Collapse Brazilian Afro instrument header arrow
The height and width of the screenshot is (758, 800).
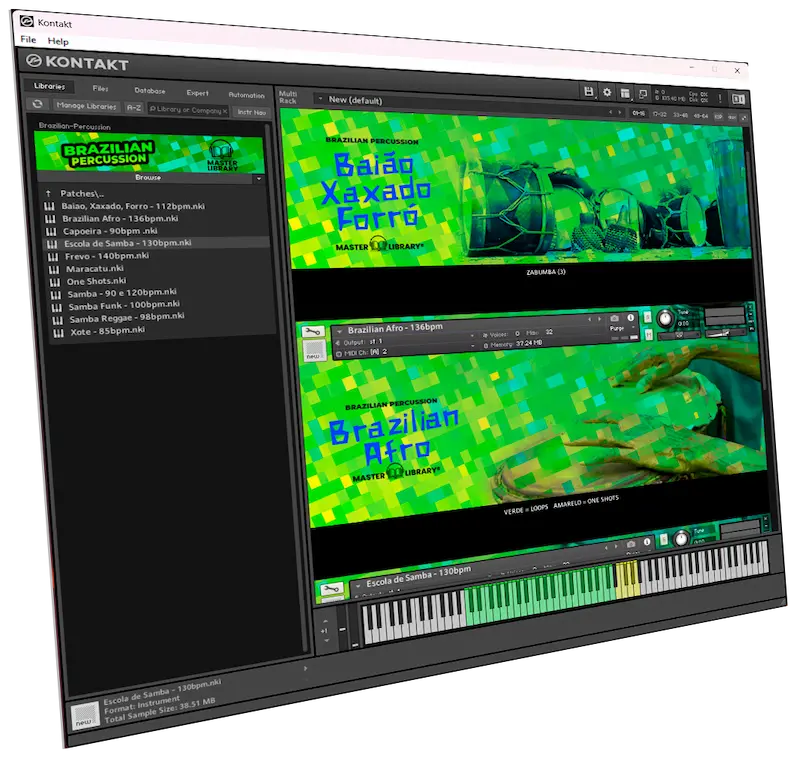tap(339, 331)
